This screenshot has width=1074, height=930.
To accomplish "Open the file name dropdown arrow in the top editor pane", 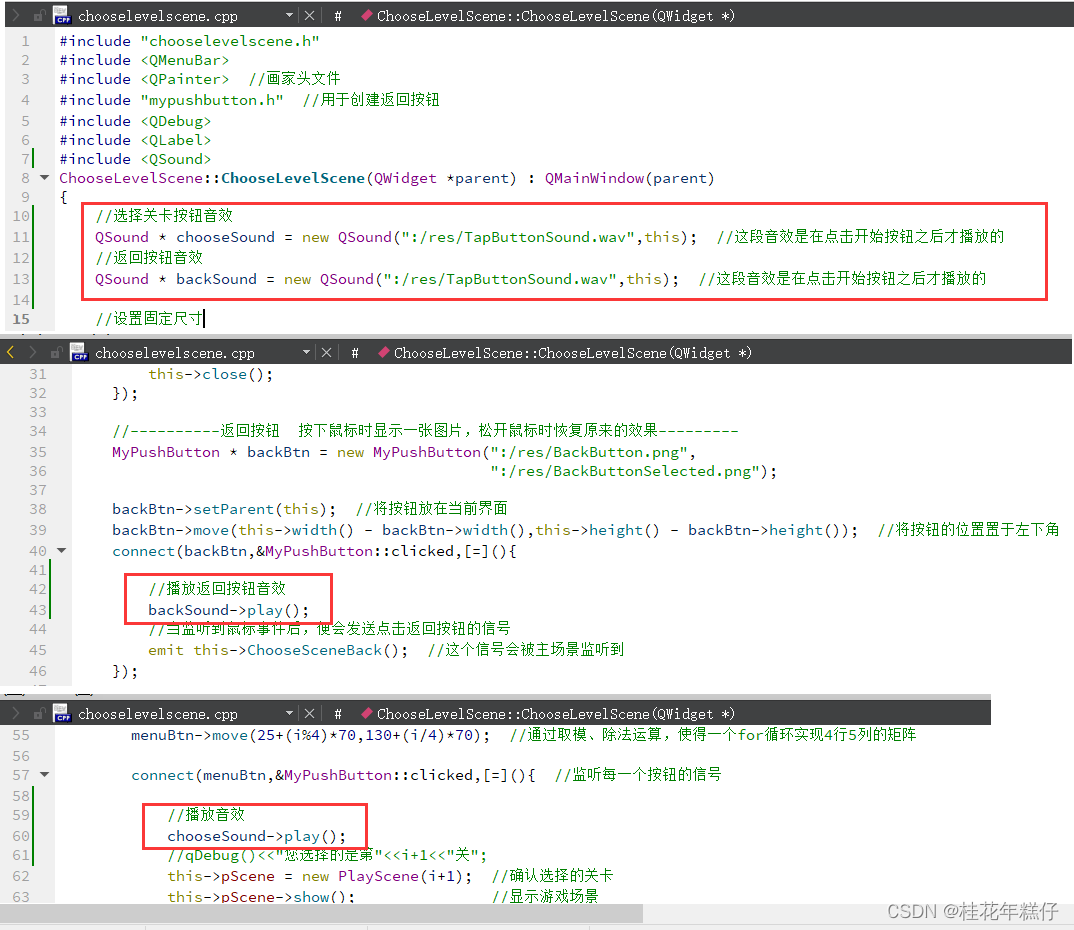I will point(290,14).
